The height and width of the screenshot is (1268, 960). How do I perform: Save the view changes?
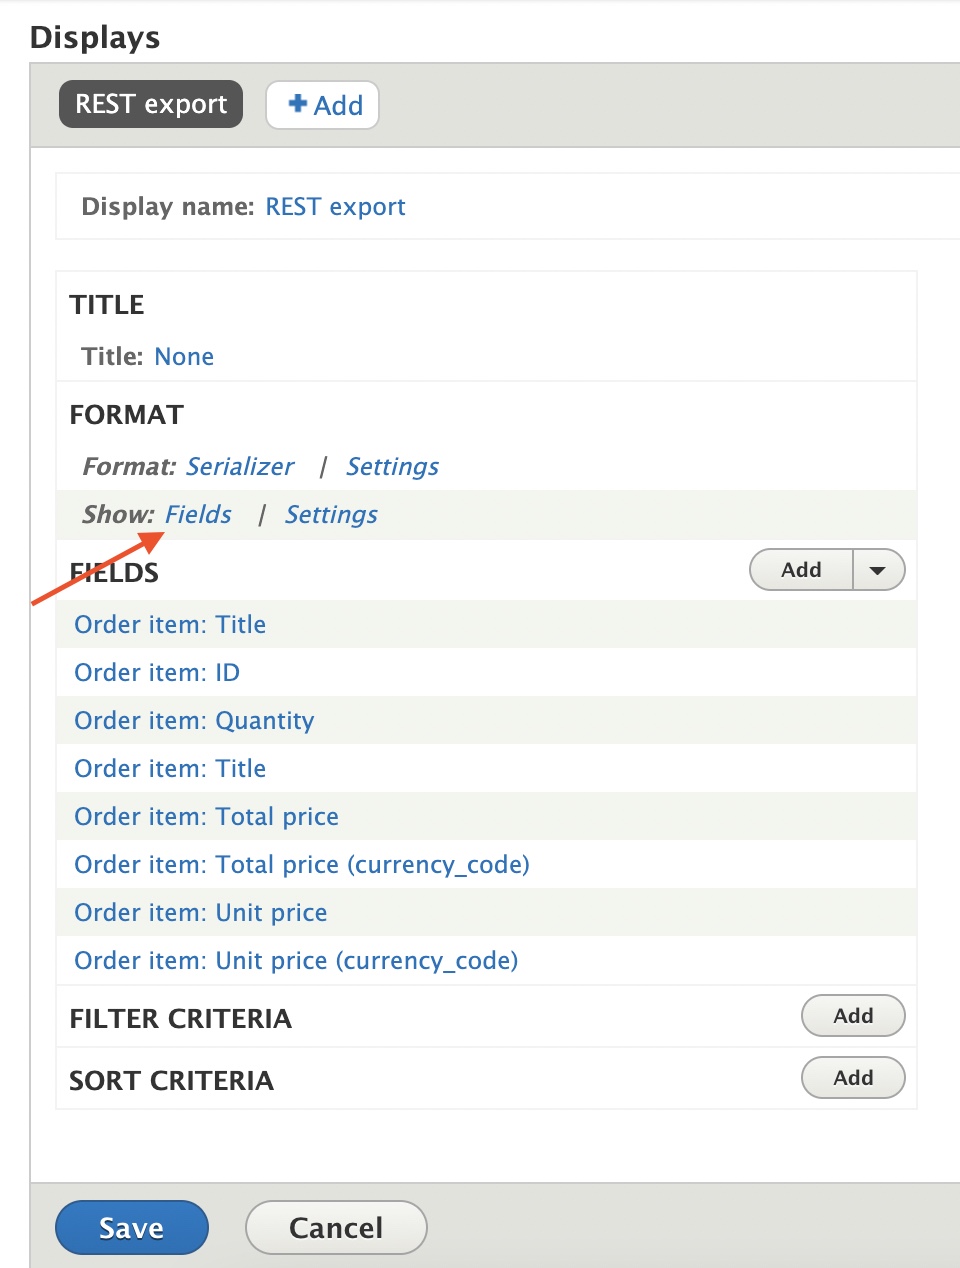131,1227
